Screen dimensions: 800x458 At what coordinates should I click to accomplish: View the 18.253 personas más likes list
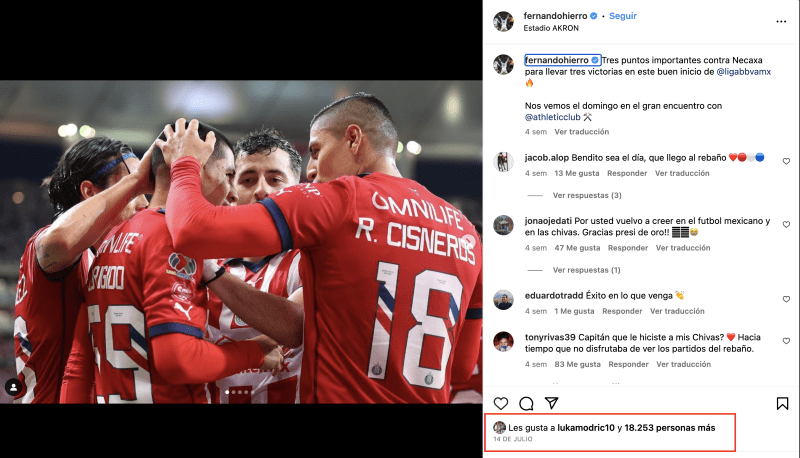point(669,428)
